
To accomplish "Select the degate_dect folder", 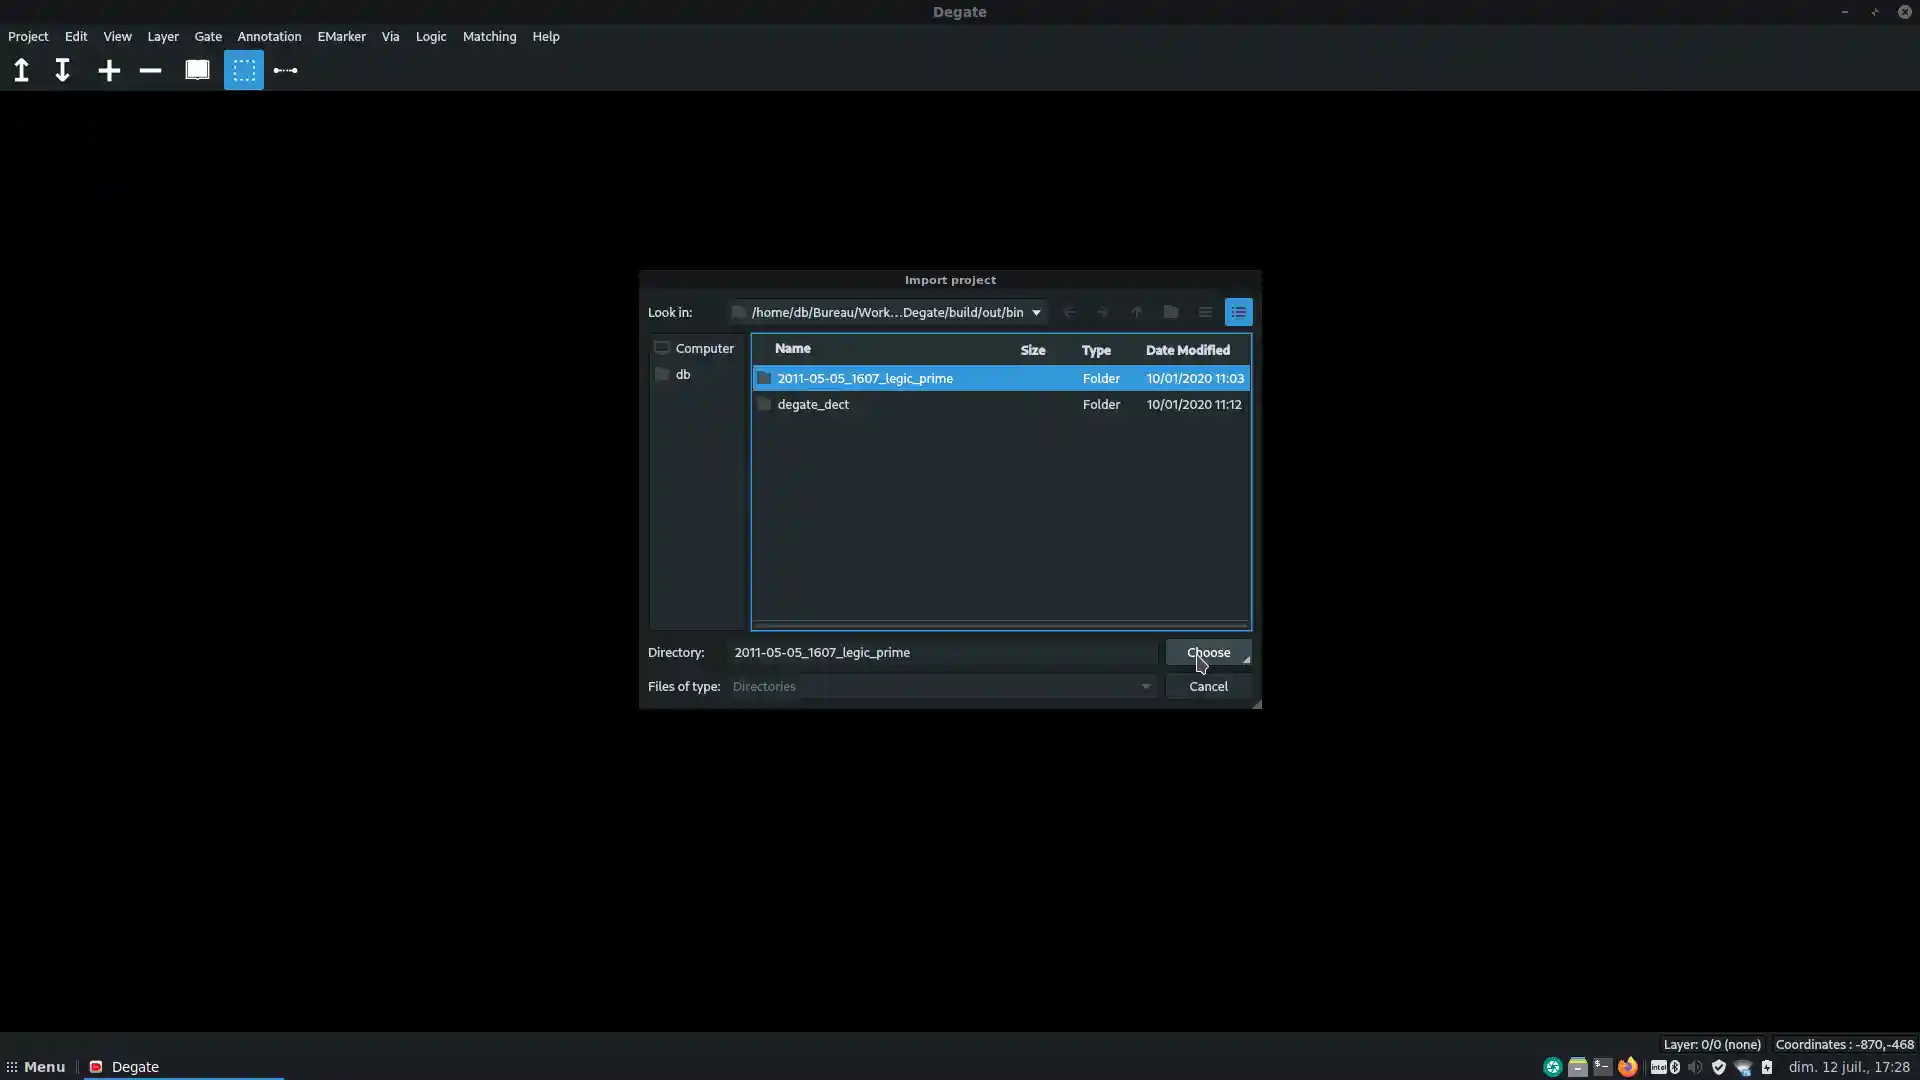I will click(x=813, y=404).
